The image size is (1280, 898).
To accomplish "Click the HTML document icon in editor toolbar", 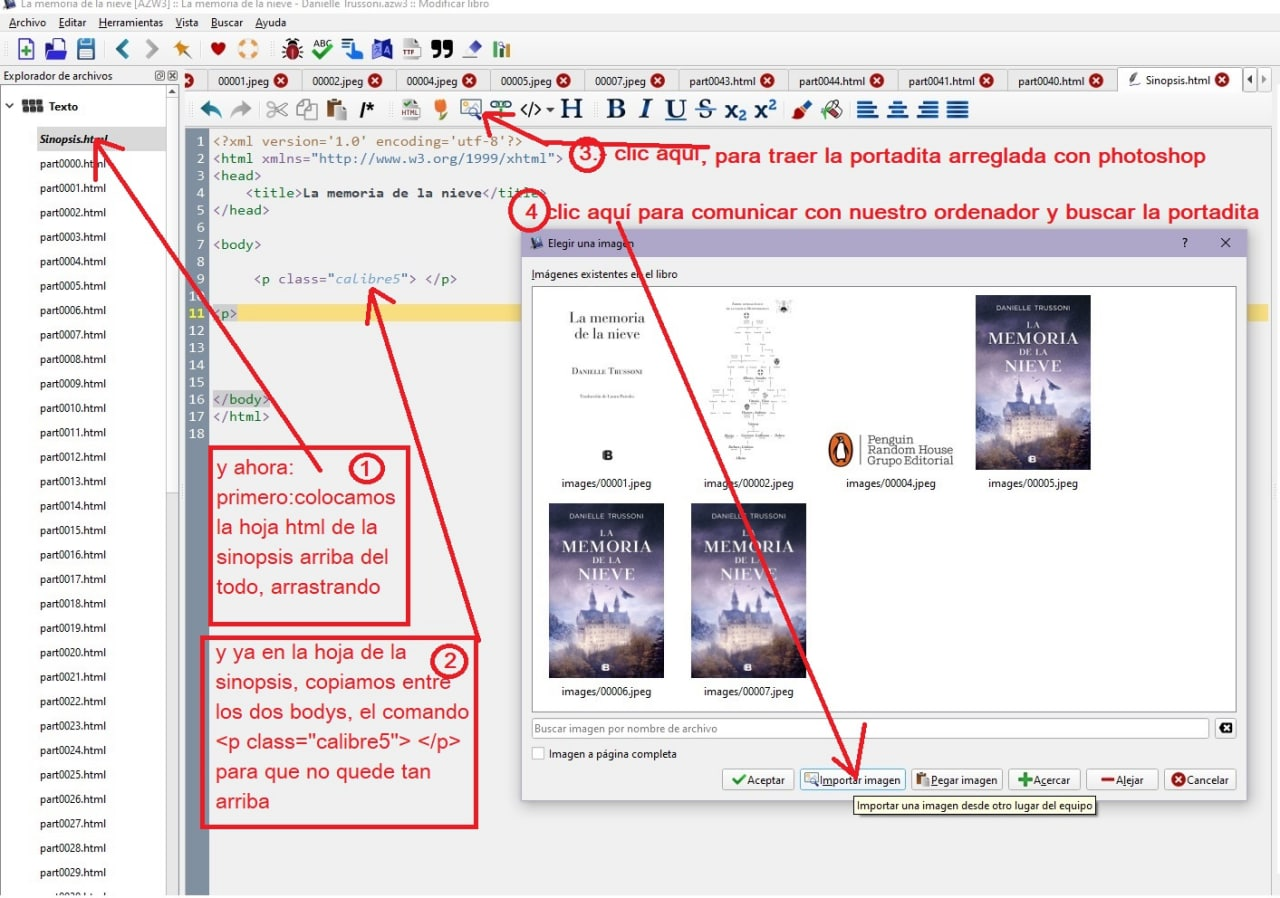I will point(410,110).
